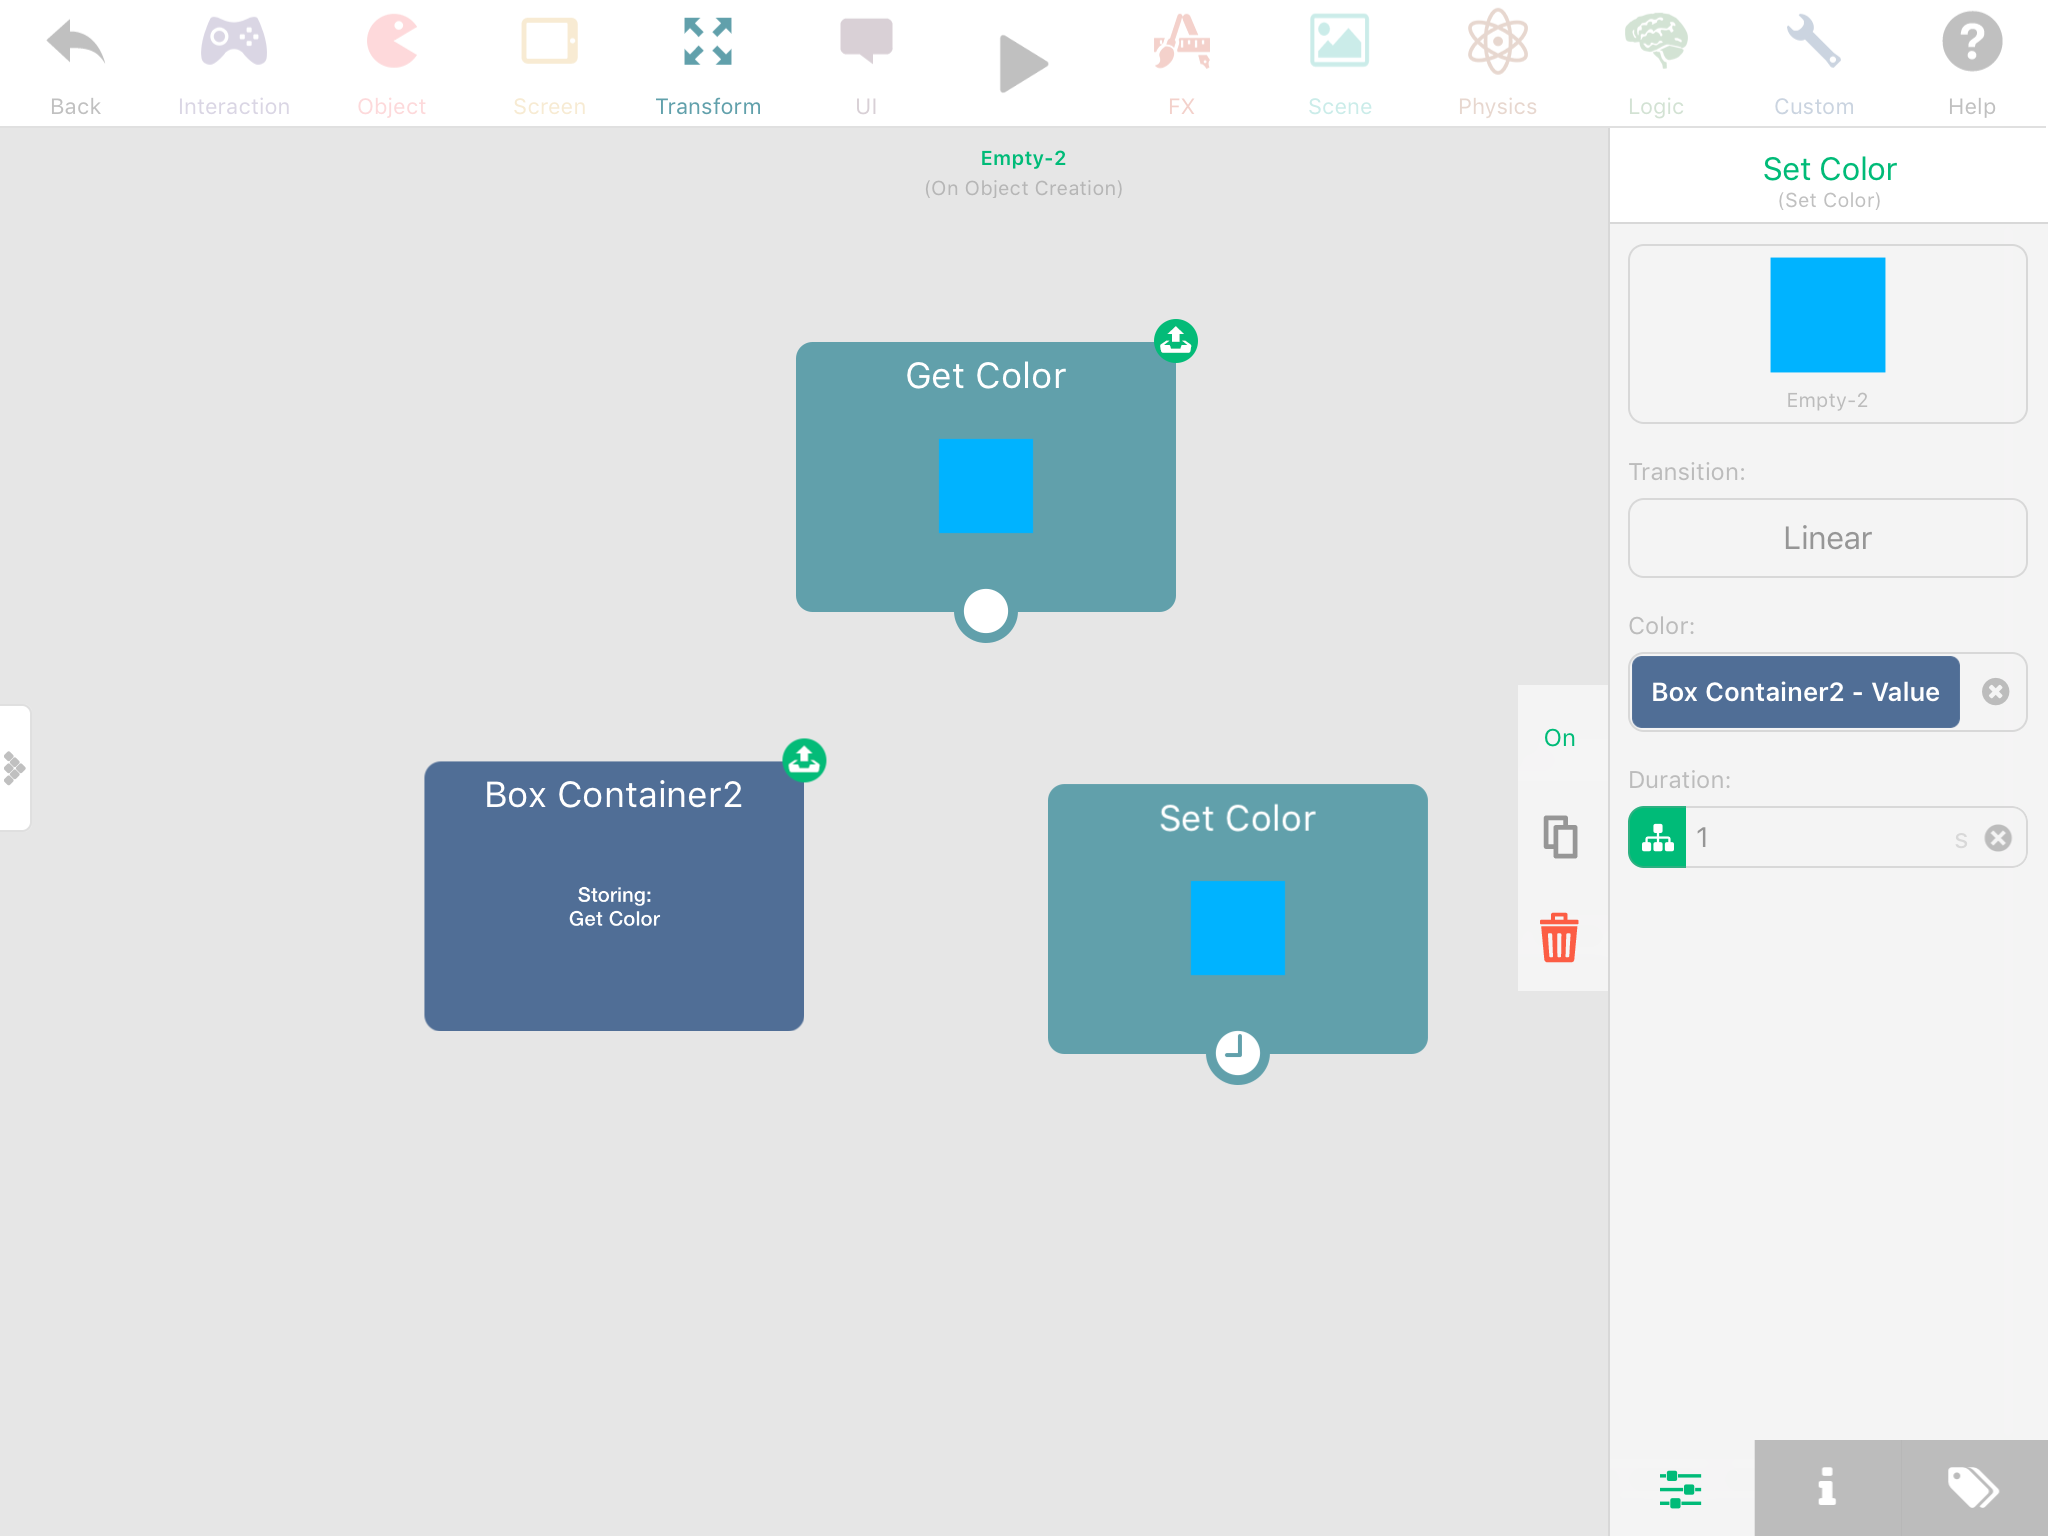This screenshot has height=1536, width=2048.
Task: Toggle the behavior On switch
Action: (1559, 738)
